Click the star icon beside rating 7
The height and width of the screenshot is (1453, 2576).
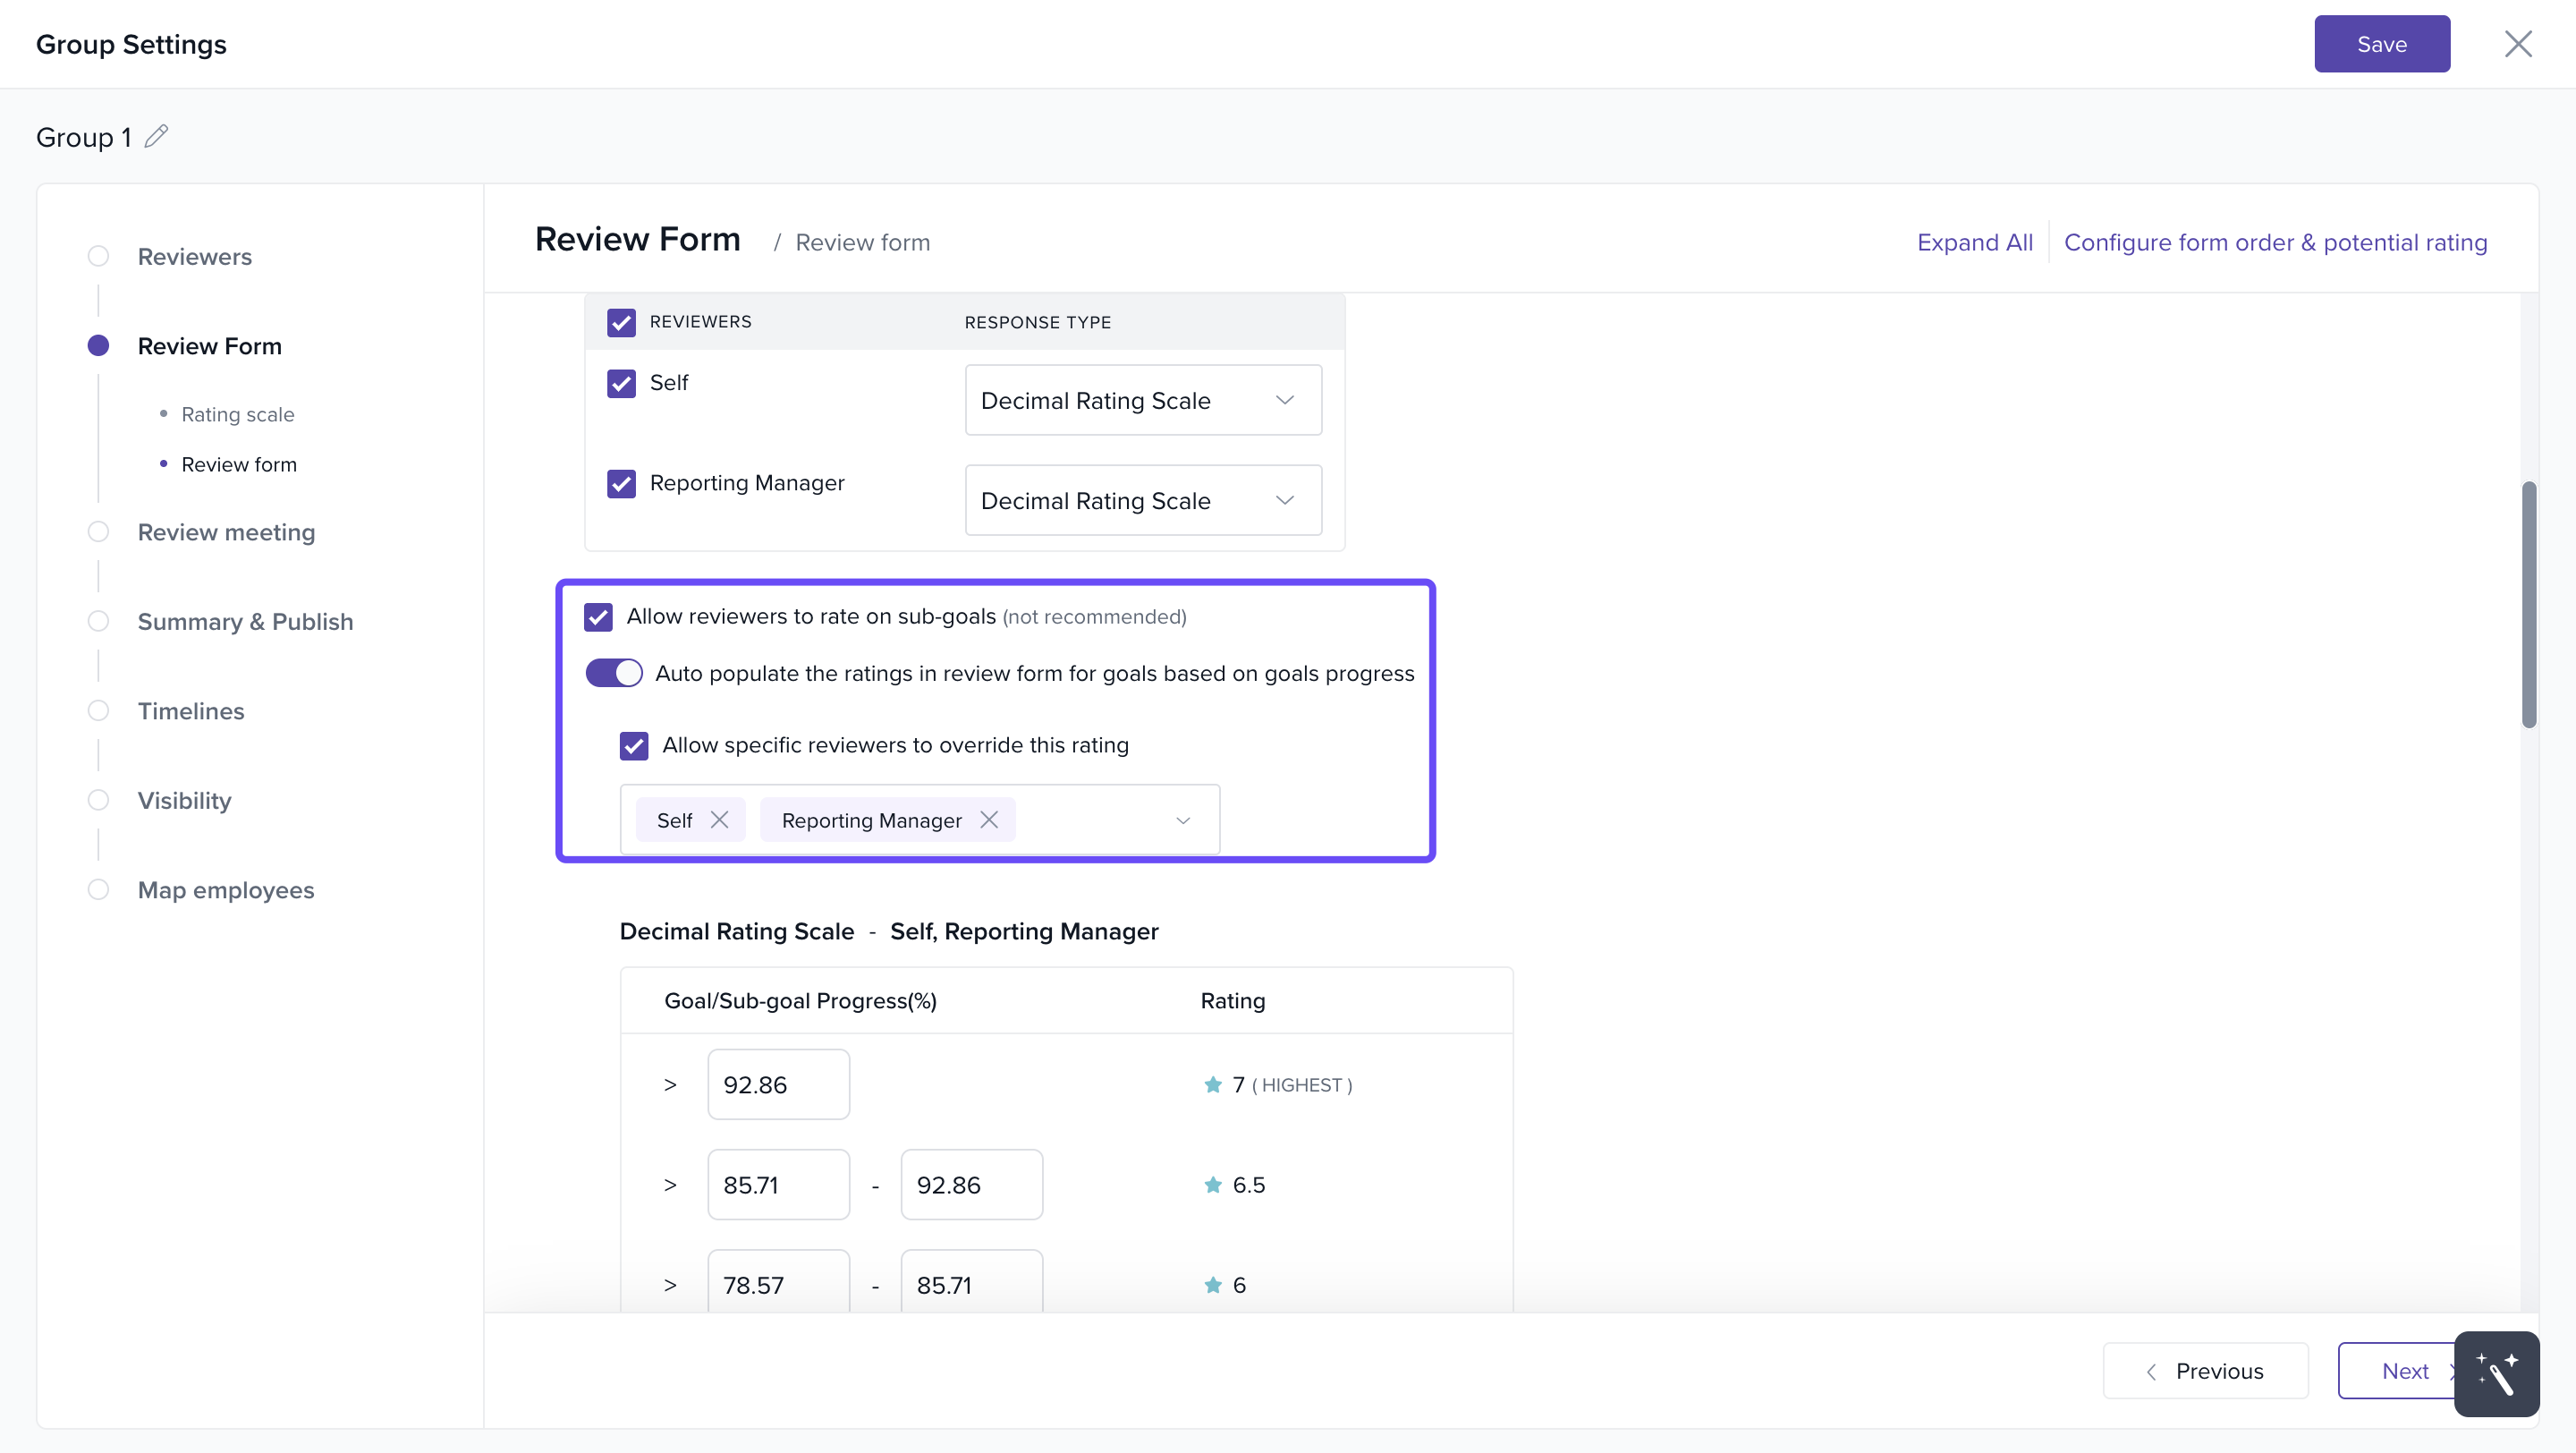(1213, 1084)
